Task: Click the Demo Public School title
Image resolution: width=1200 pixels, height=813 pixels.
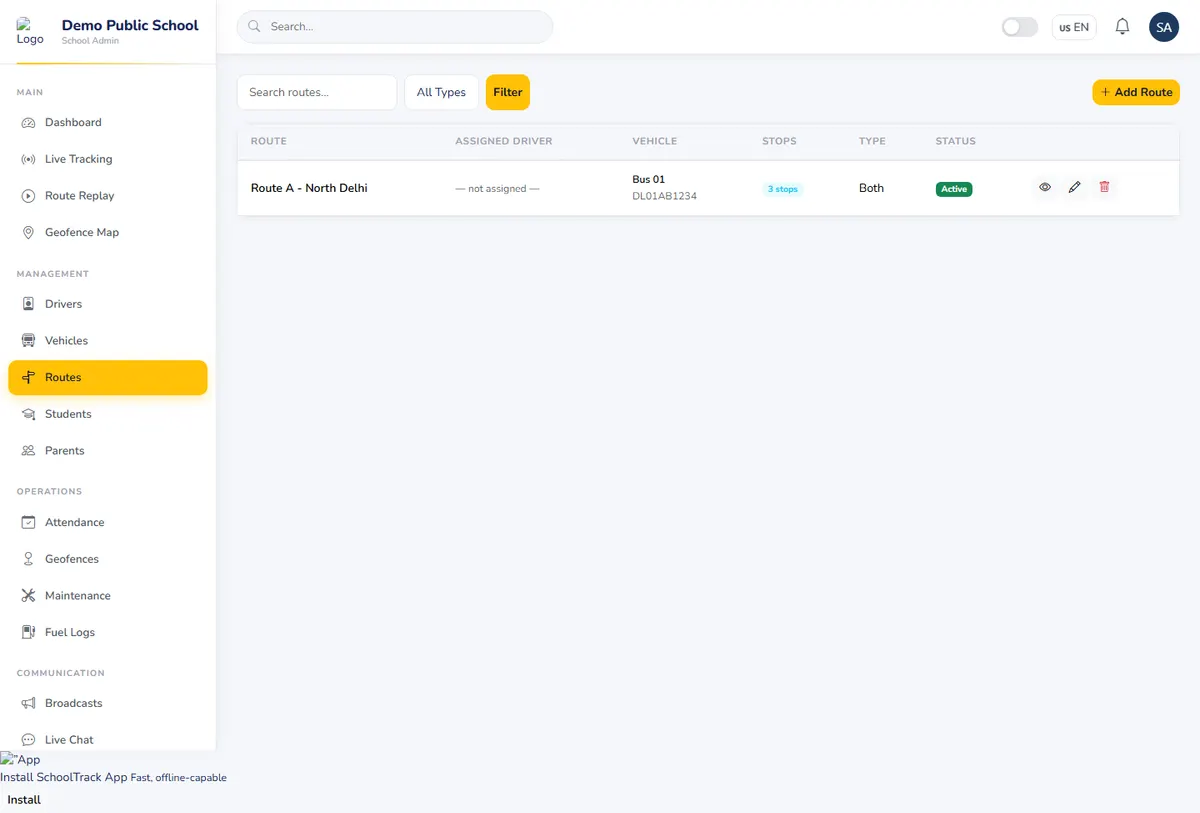Action: pyautogui.click(x=130, y=25)
